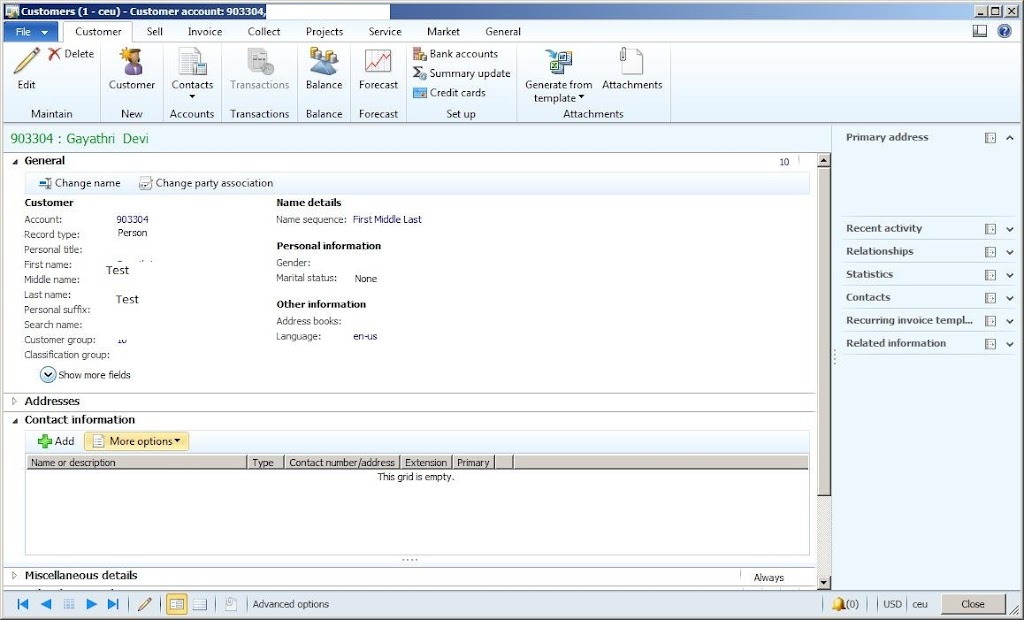Image resolution: width=1024 pixels, height=620 pixels.
Task: Go to next record in status bar
Action: tap(91, 604)
